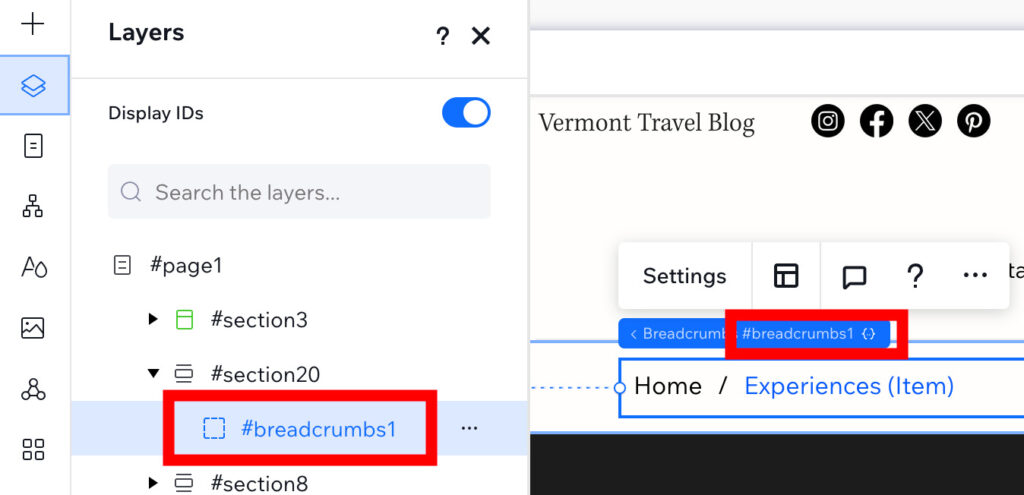The width and height of the screenshot is (1024, 495).
Task: Open comments icon in floating toolbar
Action: [x=854, y=276]
